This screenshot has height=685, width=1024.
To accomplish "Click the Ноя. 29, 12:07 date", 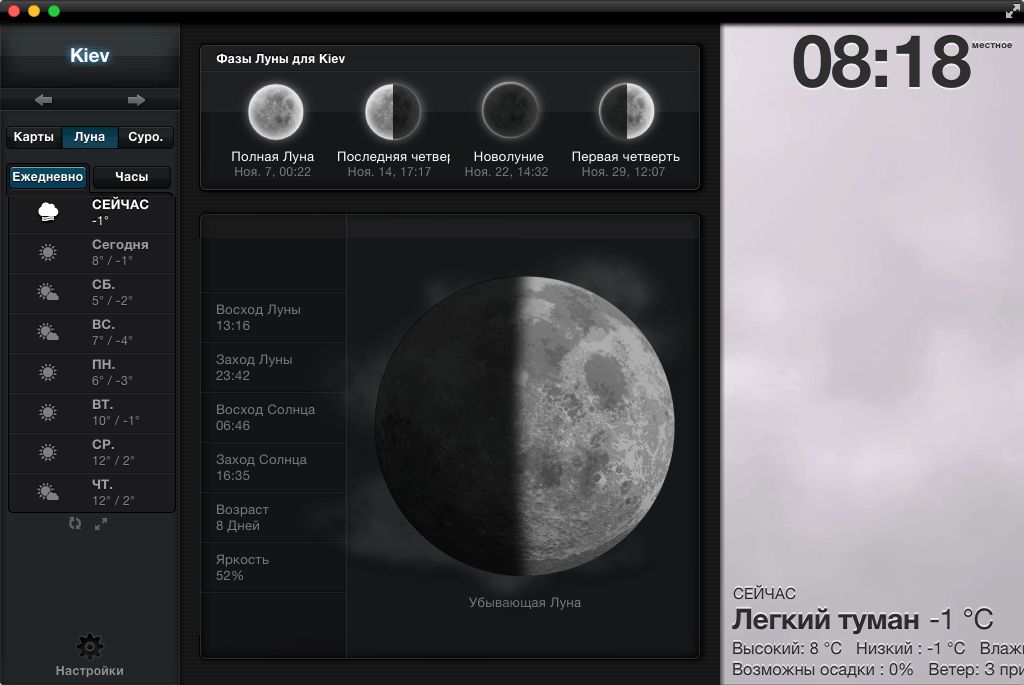I will 623,172.
